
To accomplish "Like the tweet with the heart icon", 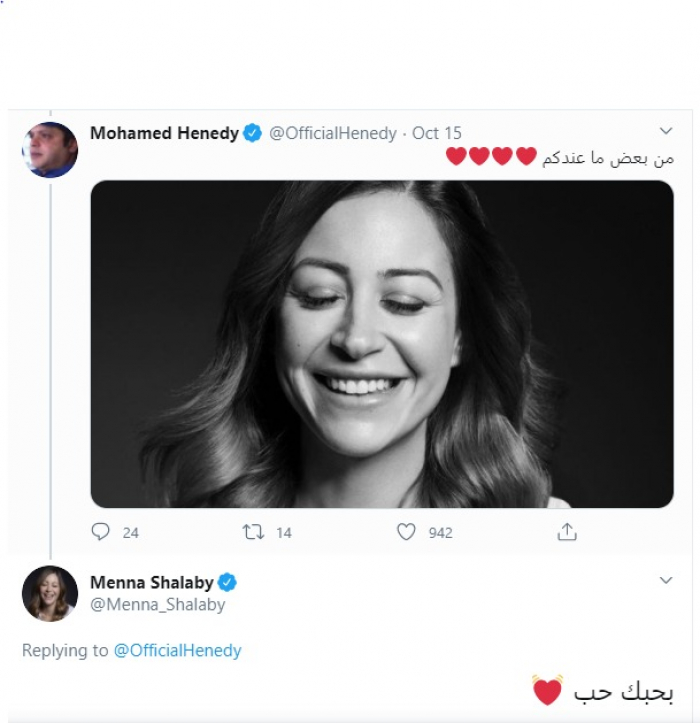I will tap(406, 532).
